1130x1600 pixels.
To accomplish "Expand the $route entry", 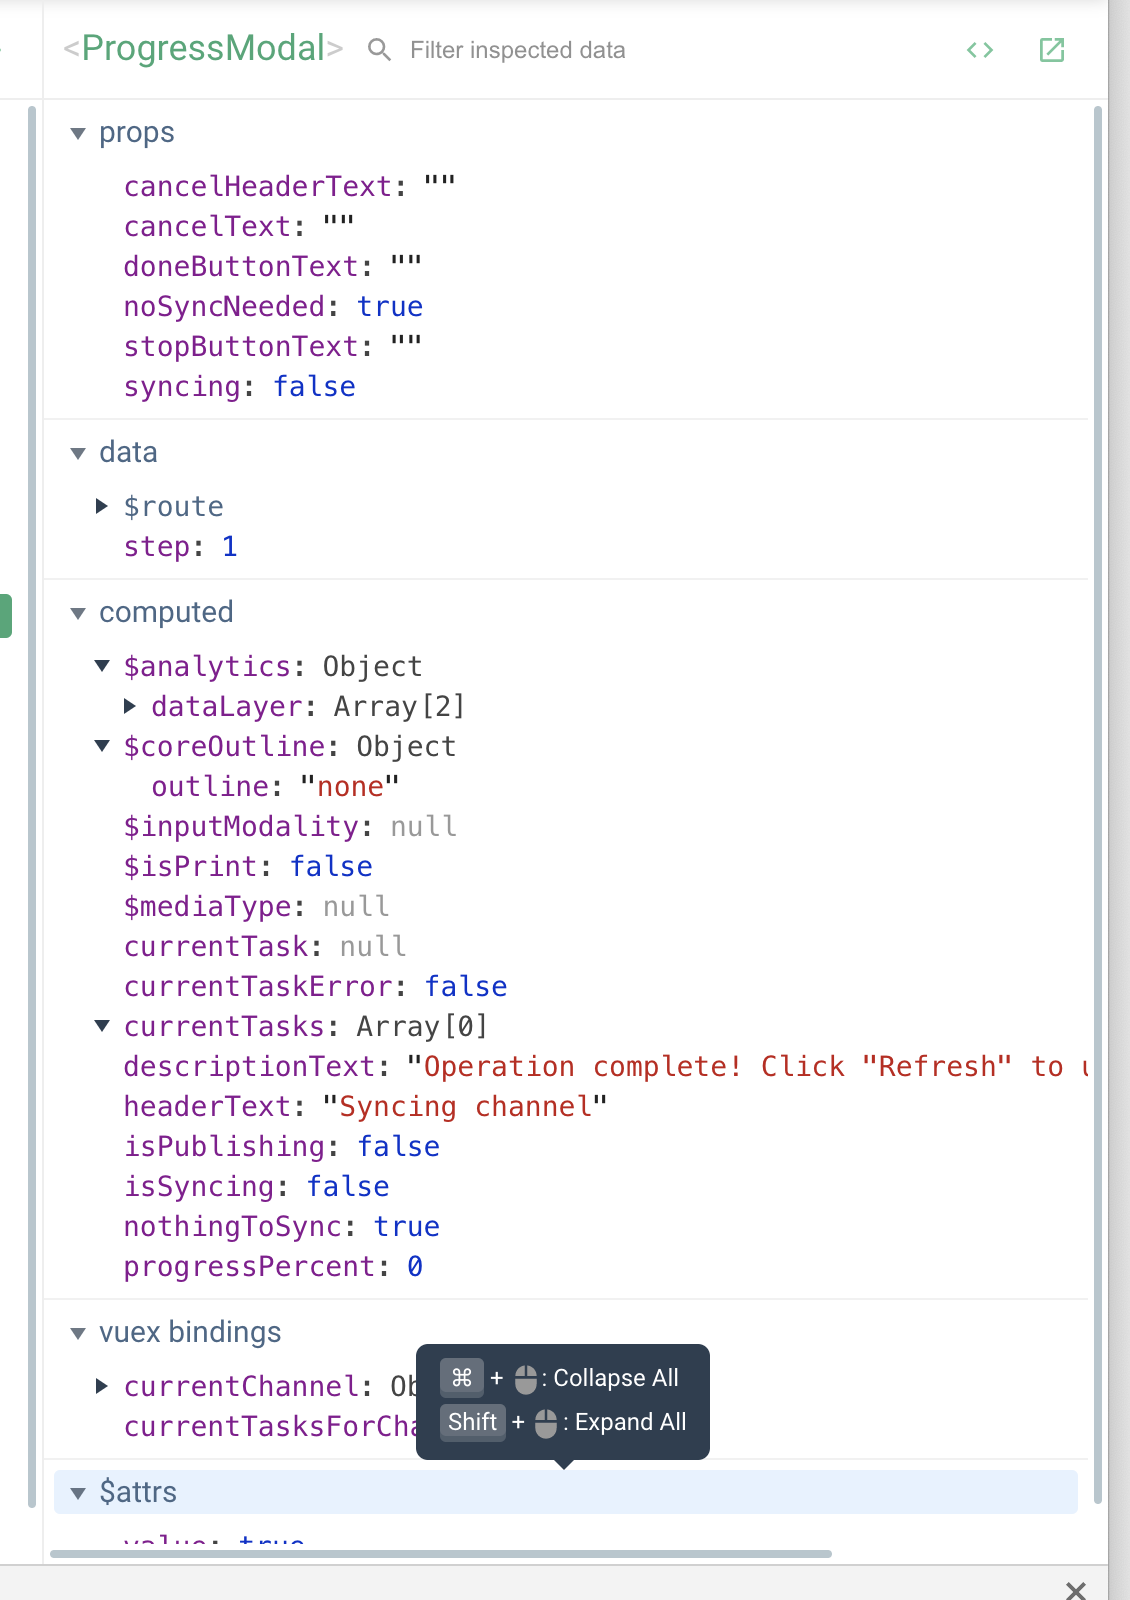I will [101, 506].
